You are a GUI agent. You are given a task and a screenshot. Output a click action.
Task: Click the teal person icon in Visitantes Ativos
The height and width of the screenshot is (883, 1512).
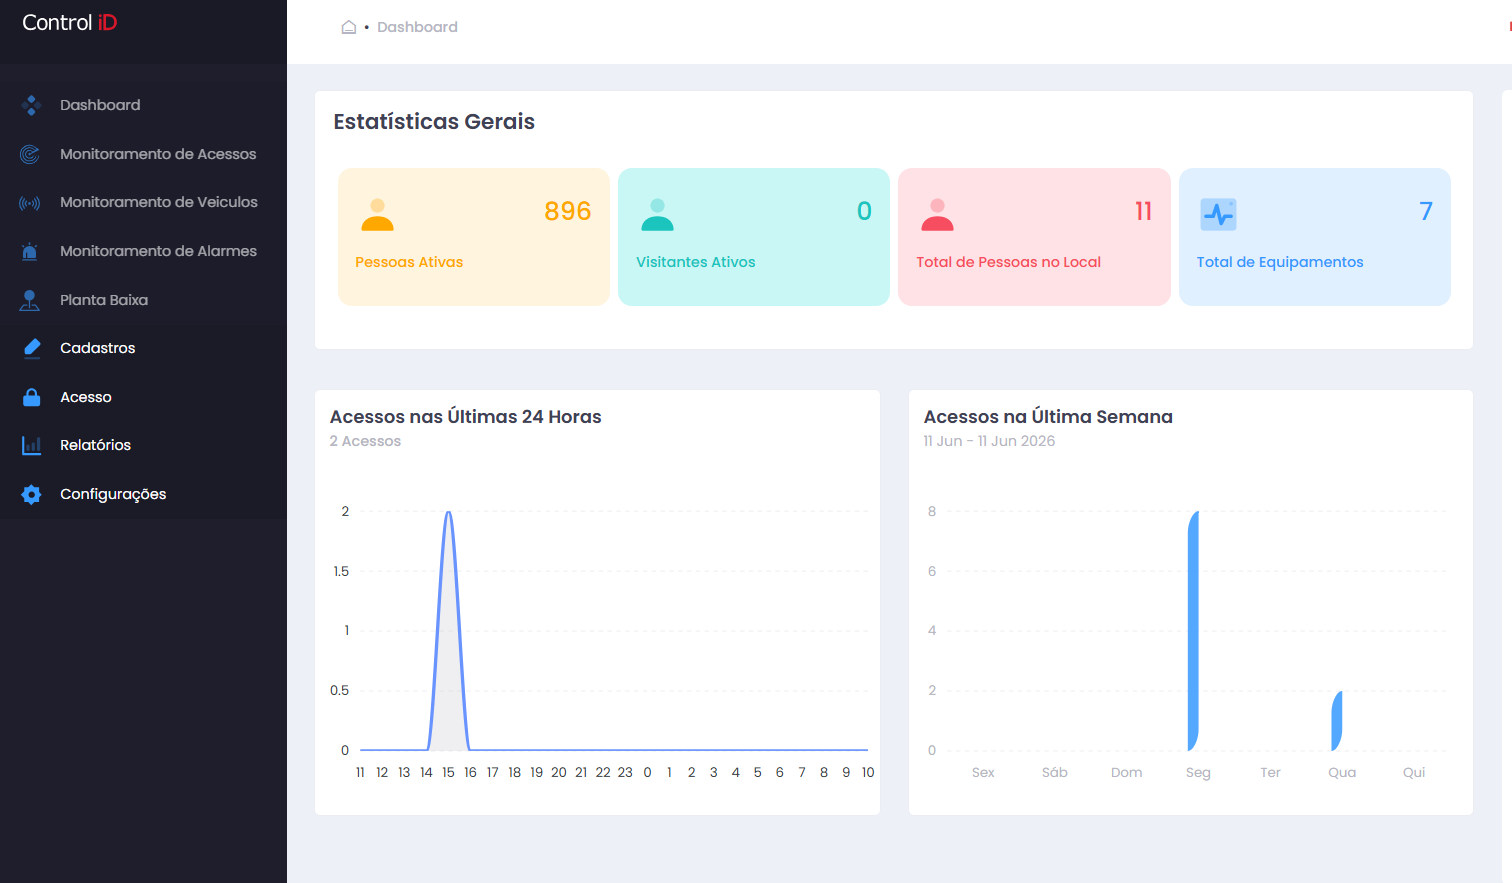tap(657, 215)
